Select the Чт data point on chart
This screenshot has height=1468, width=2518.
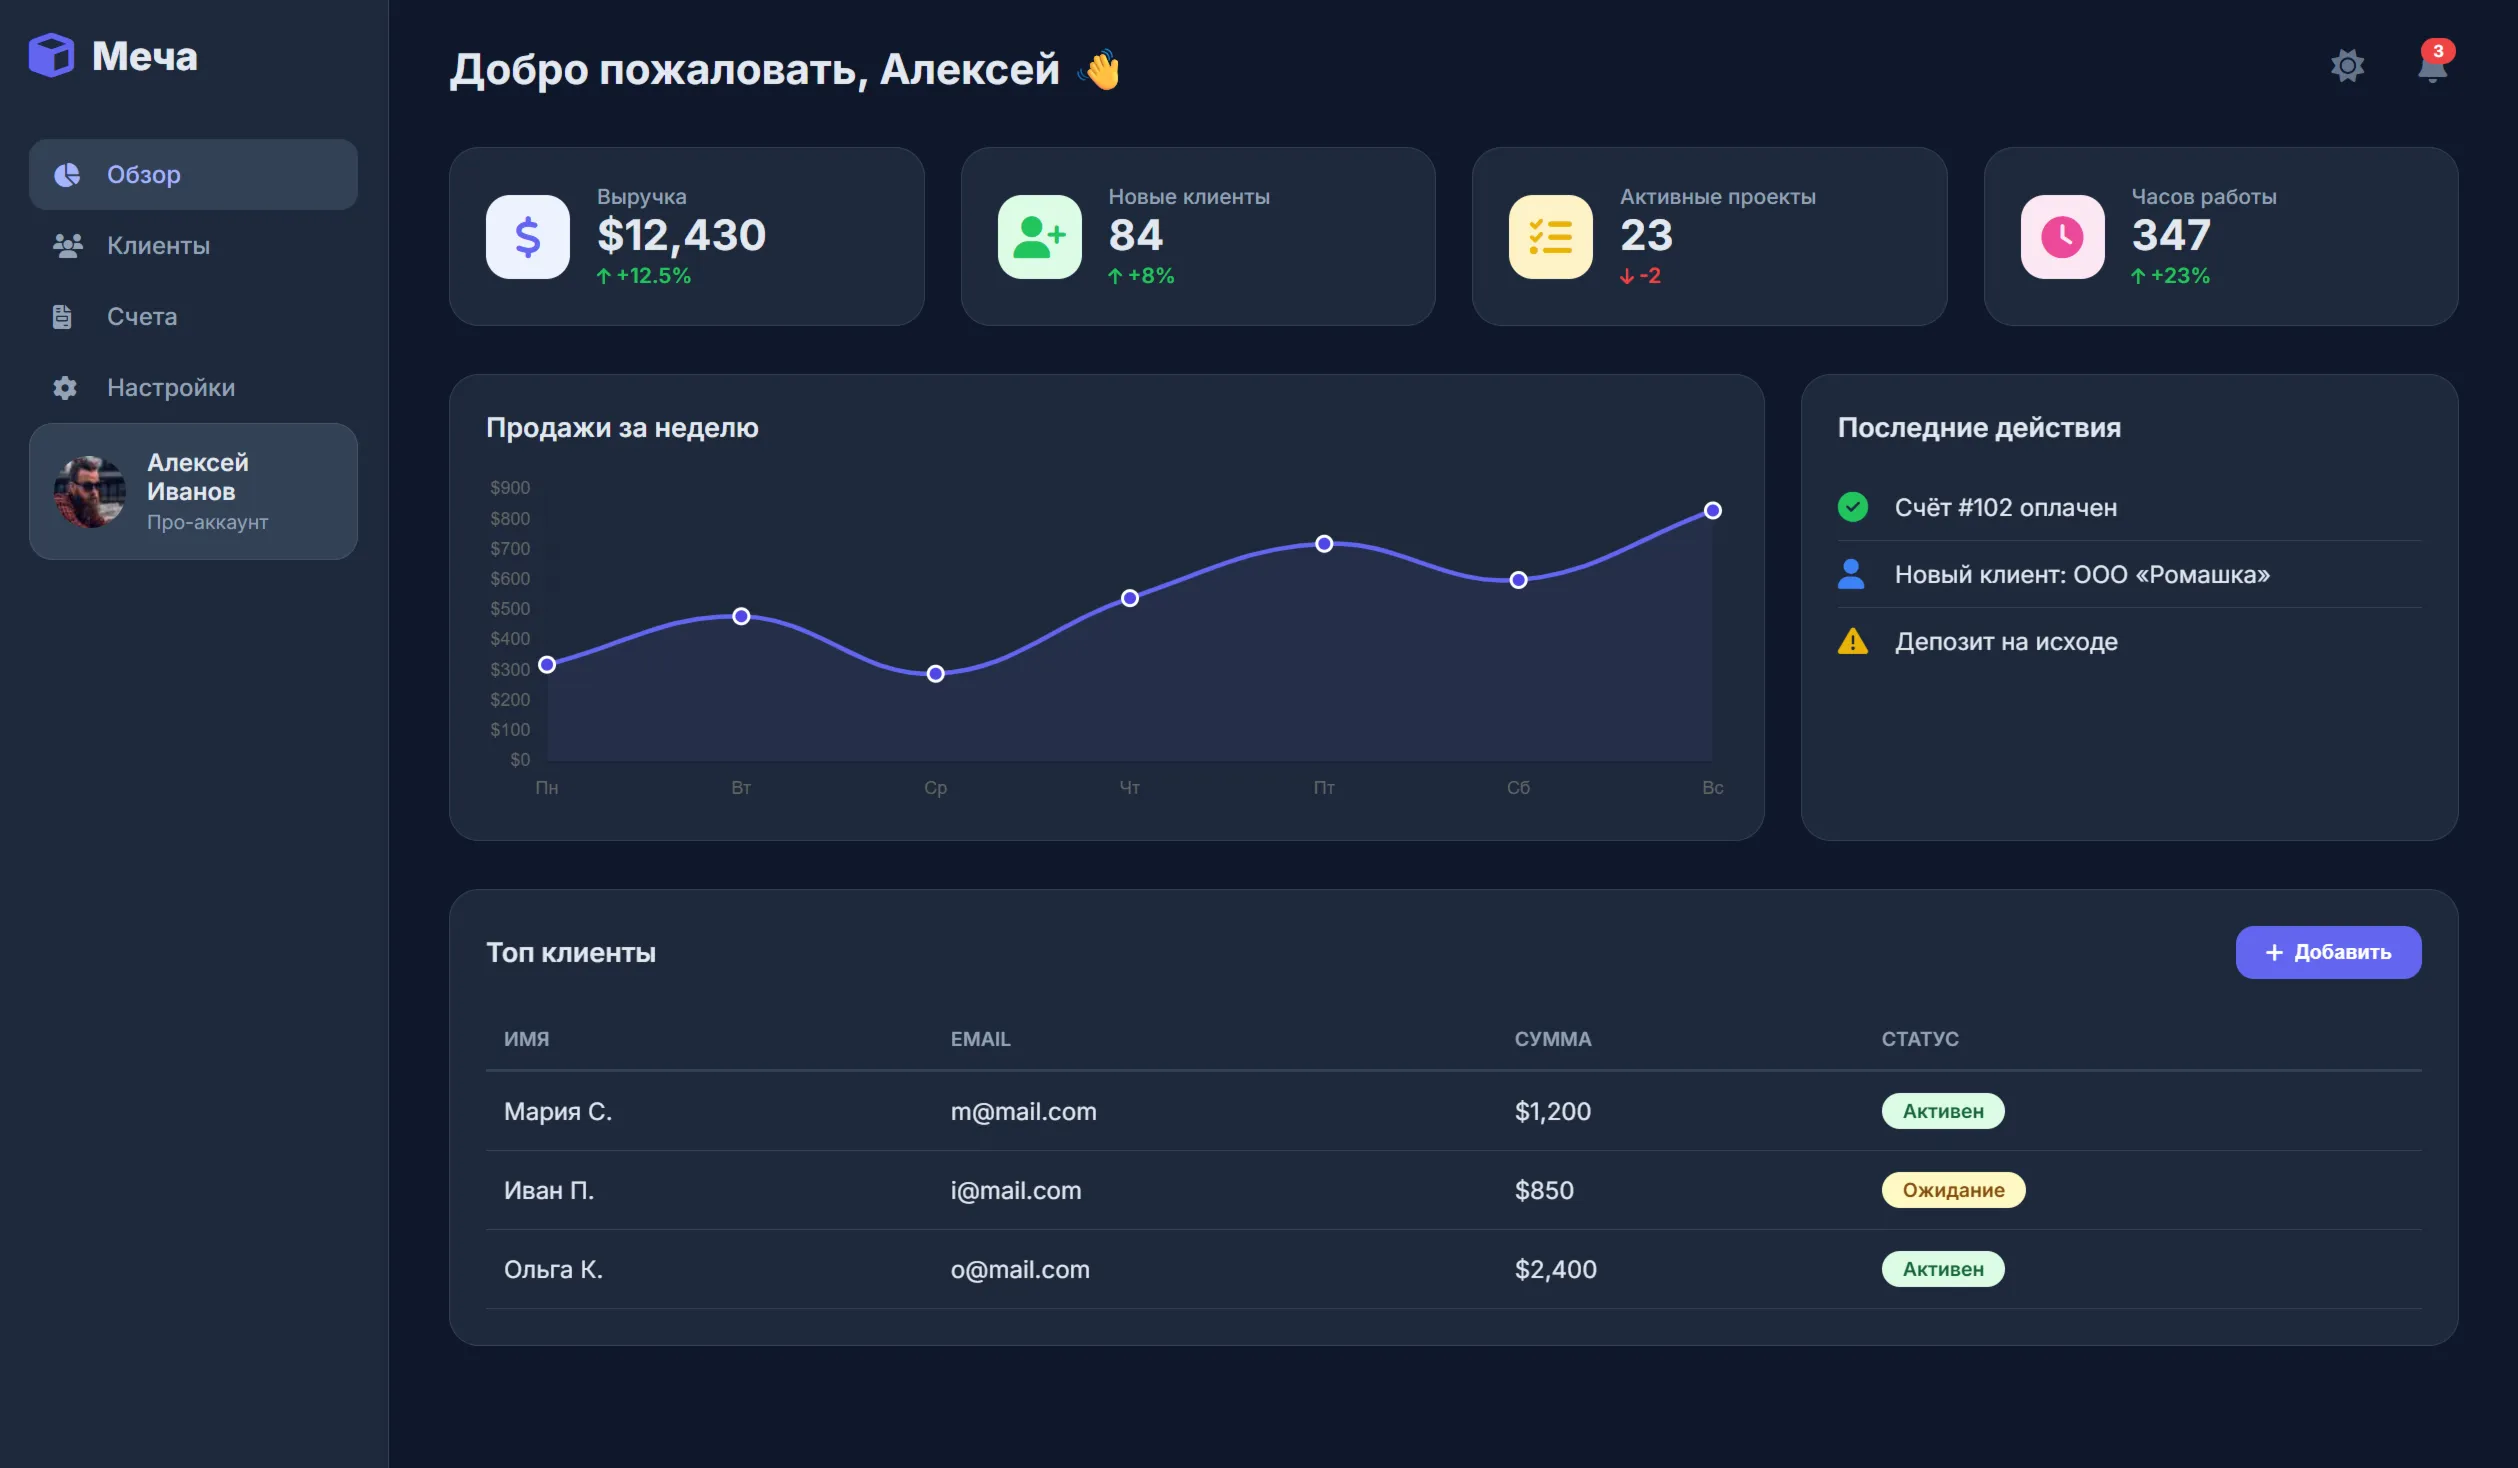[1130, 599]
